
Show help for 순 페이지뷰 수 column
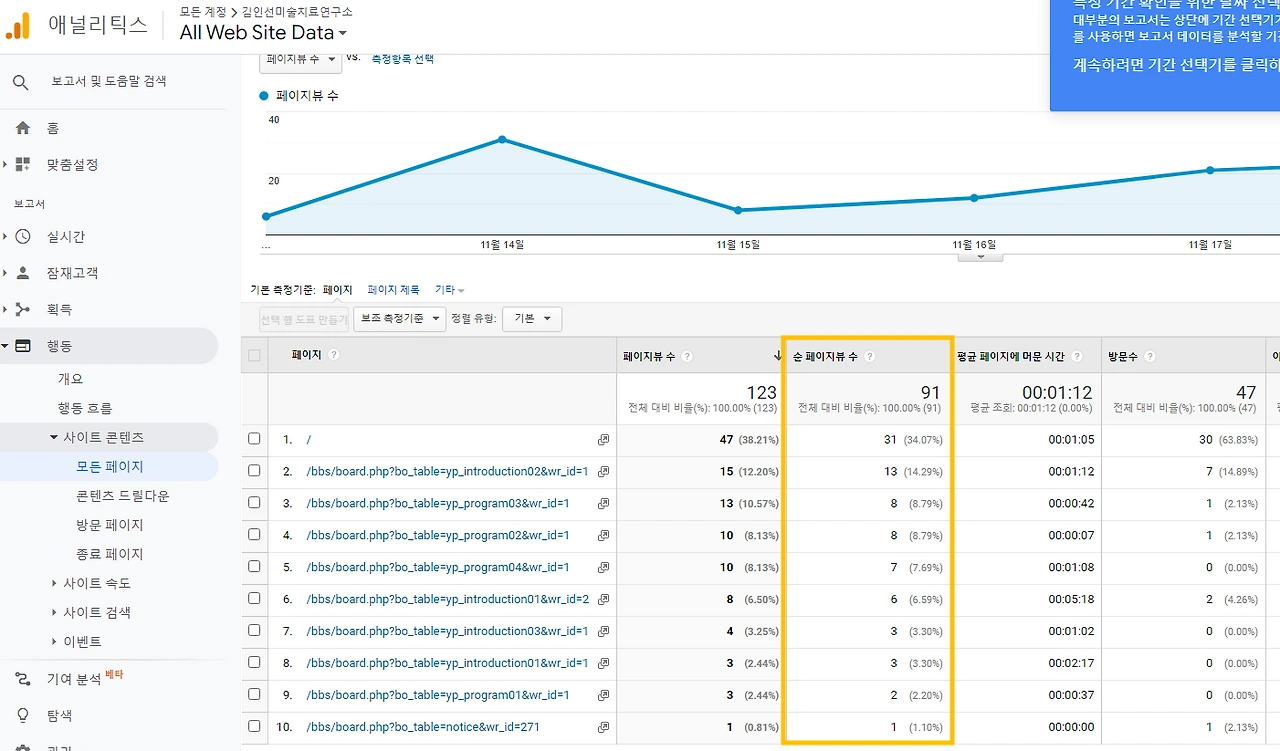pos(870,356)
